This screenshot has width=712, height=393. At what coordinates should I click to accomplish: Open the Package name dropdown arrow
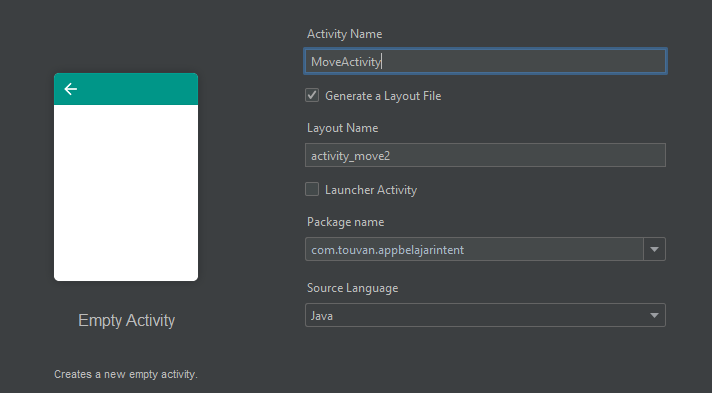coord(654,249)
